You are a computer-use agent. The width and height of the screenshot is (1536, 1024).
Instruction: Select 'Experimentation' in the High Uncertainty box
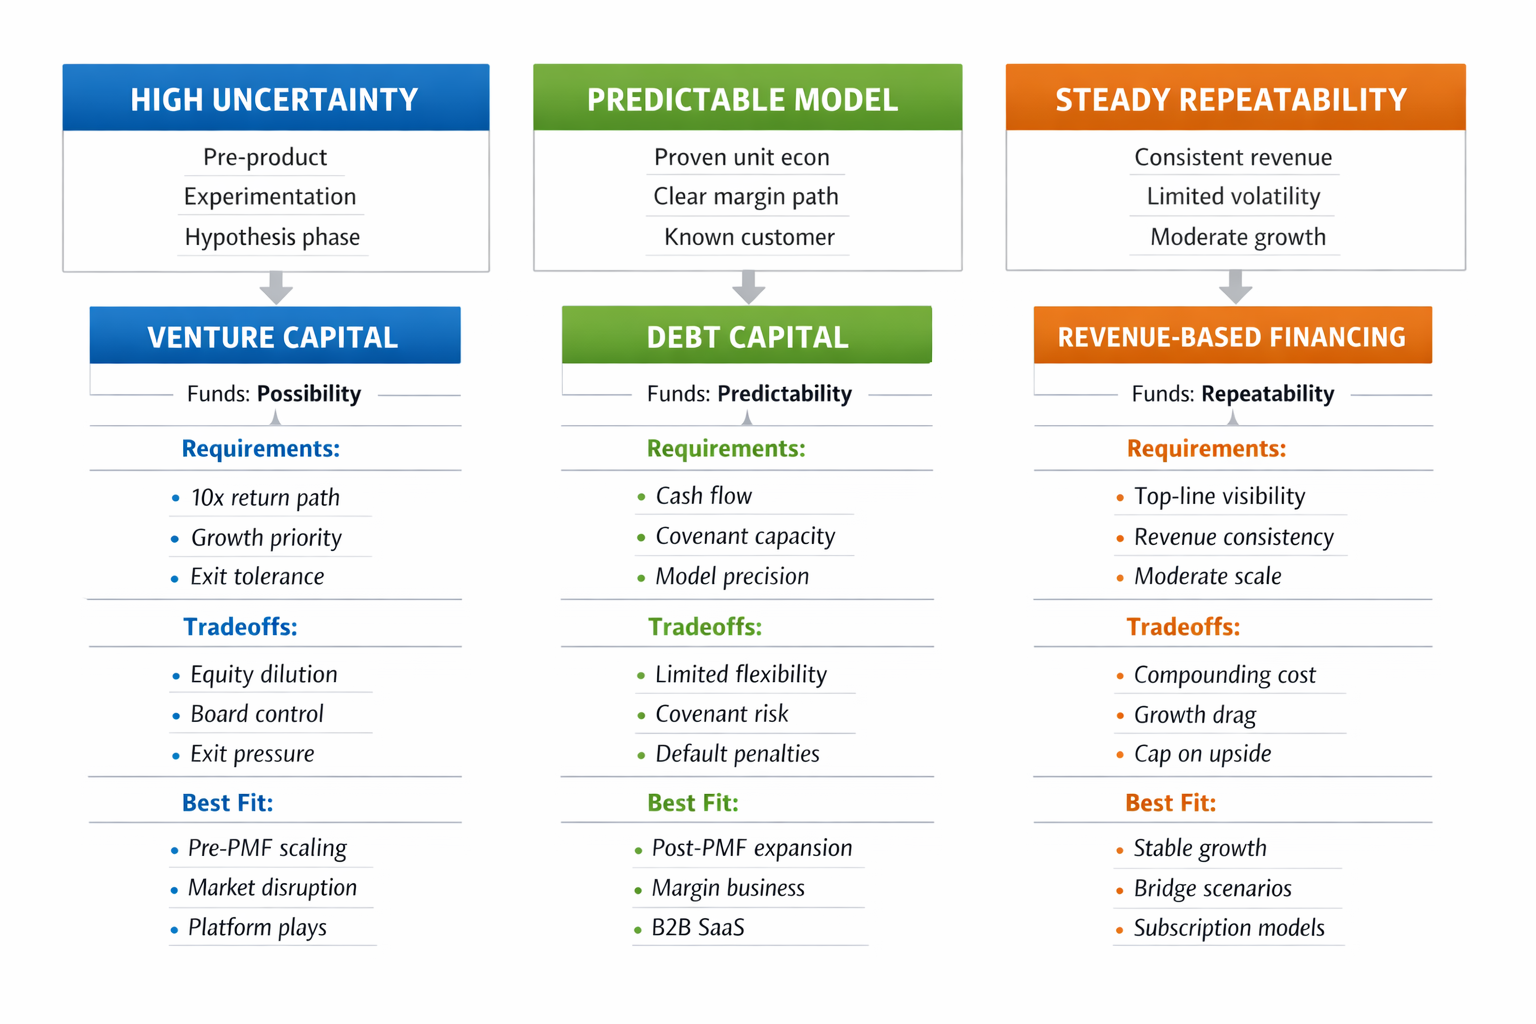pos(270,197)
